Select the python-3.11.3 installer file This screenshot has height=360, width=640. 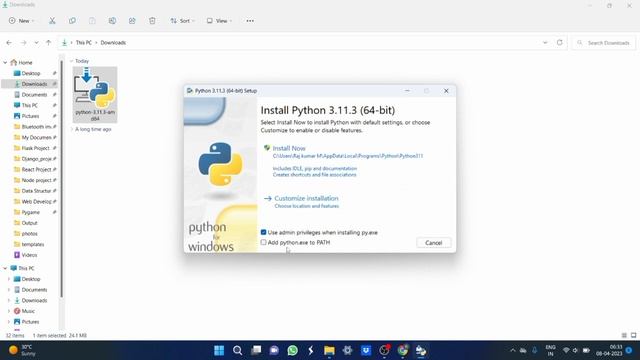coord(95,95)
